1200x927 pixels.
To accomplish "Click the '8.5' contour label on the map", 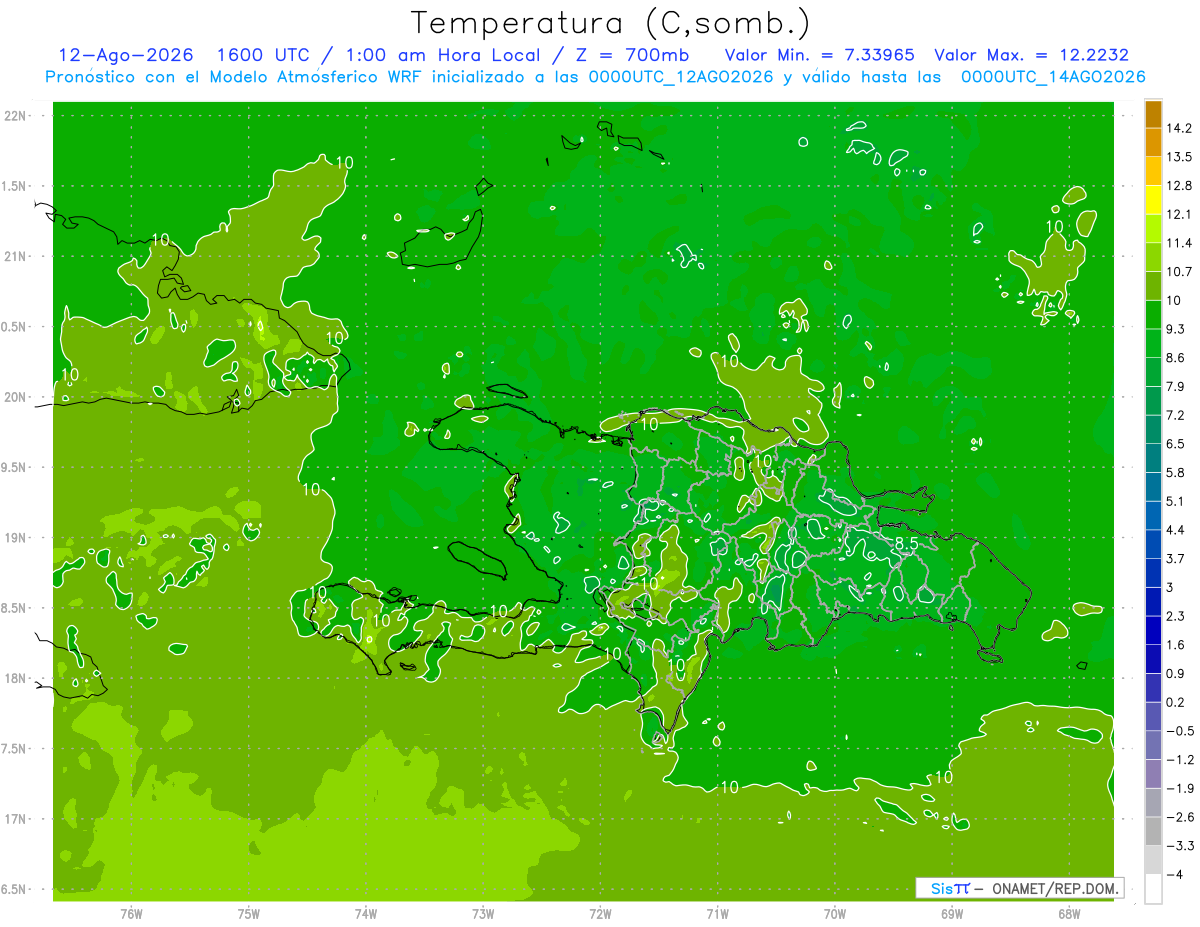I will 906,544.
